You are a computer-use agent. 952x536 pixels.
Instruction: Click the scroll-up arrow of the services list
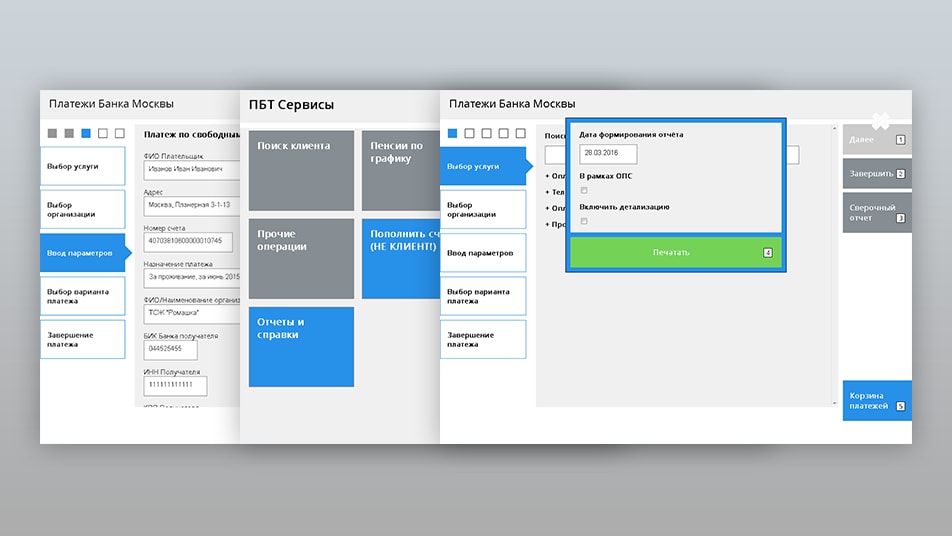coord(834,129)
